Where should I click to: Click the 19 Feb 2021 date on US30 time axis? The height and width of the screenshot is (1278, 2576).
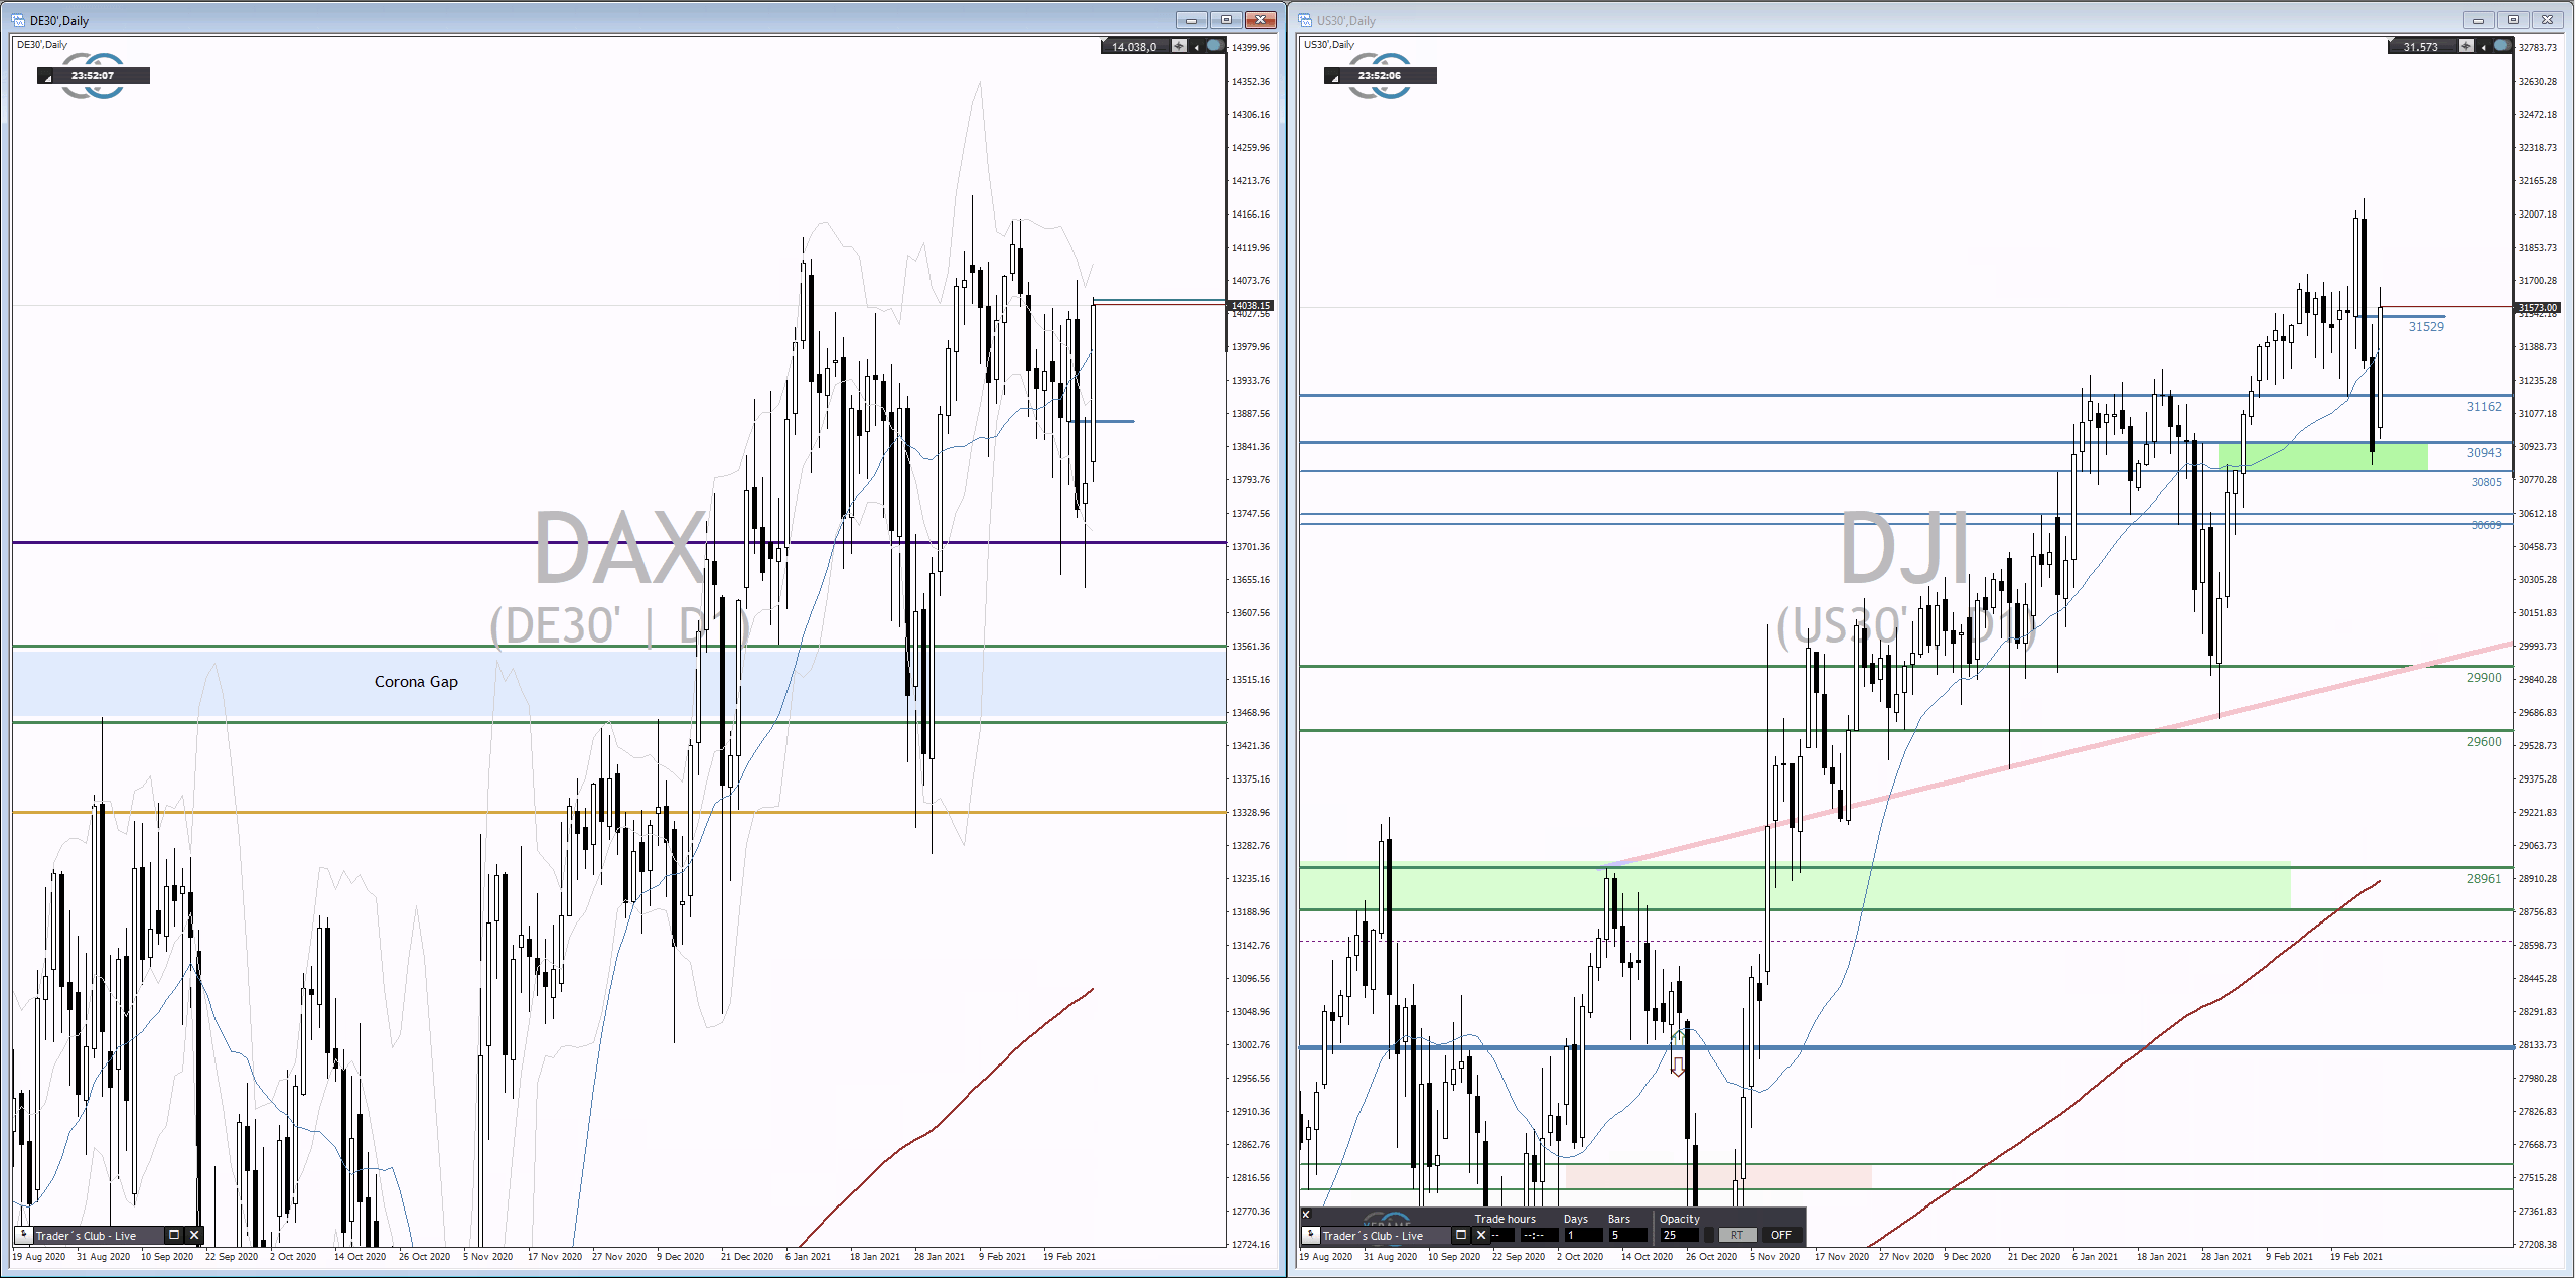click(x=2356, y=1257)
